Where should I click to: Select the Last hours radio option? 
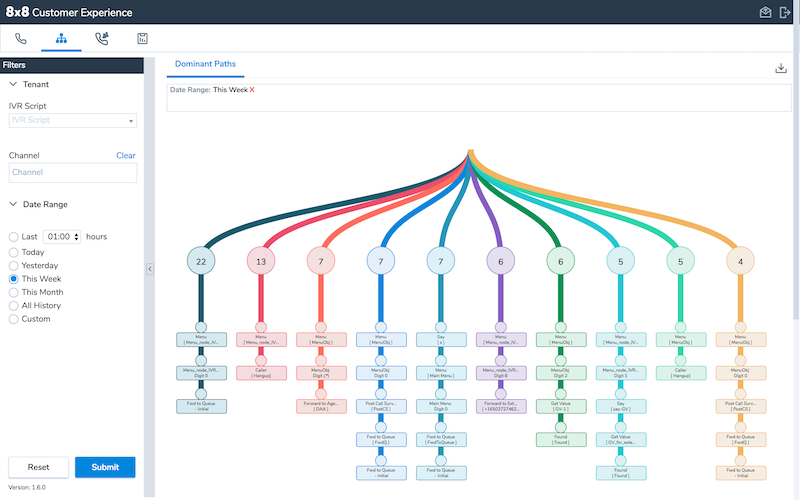14,237
